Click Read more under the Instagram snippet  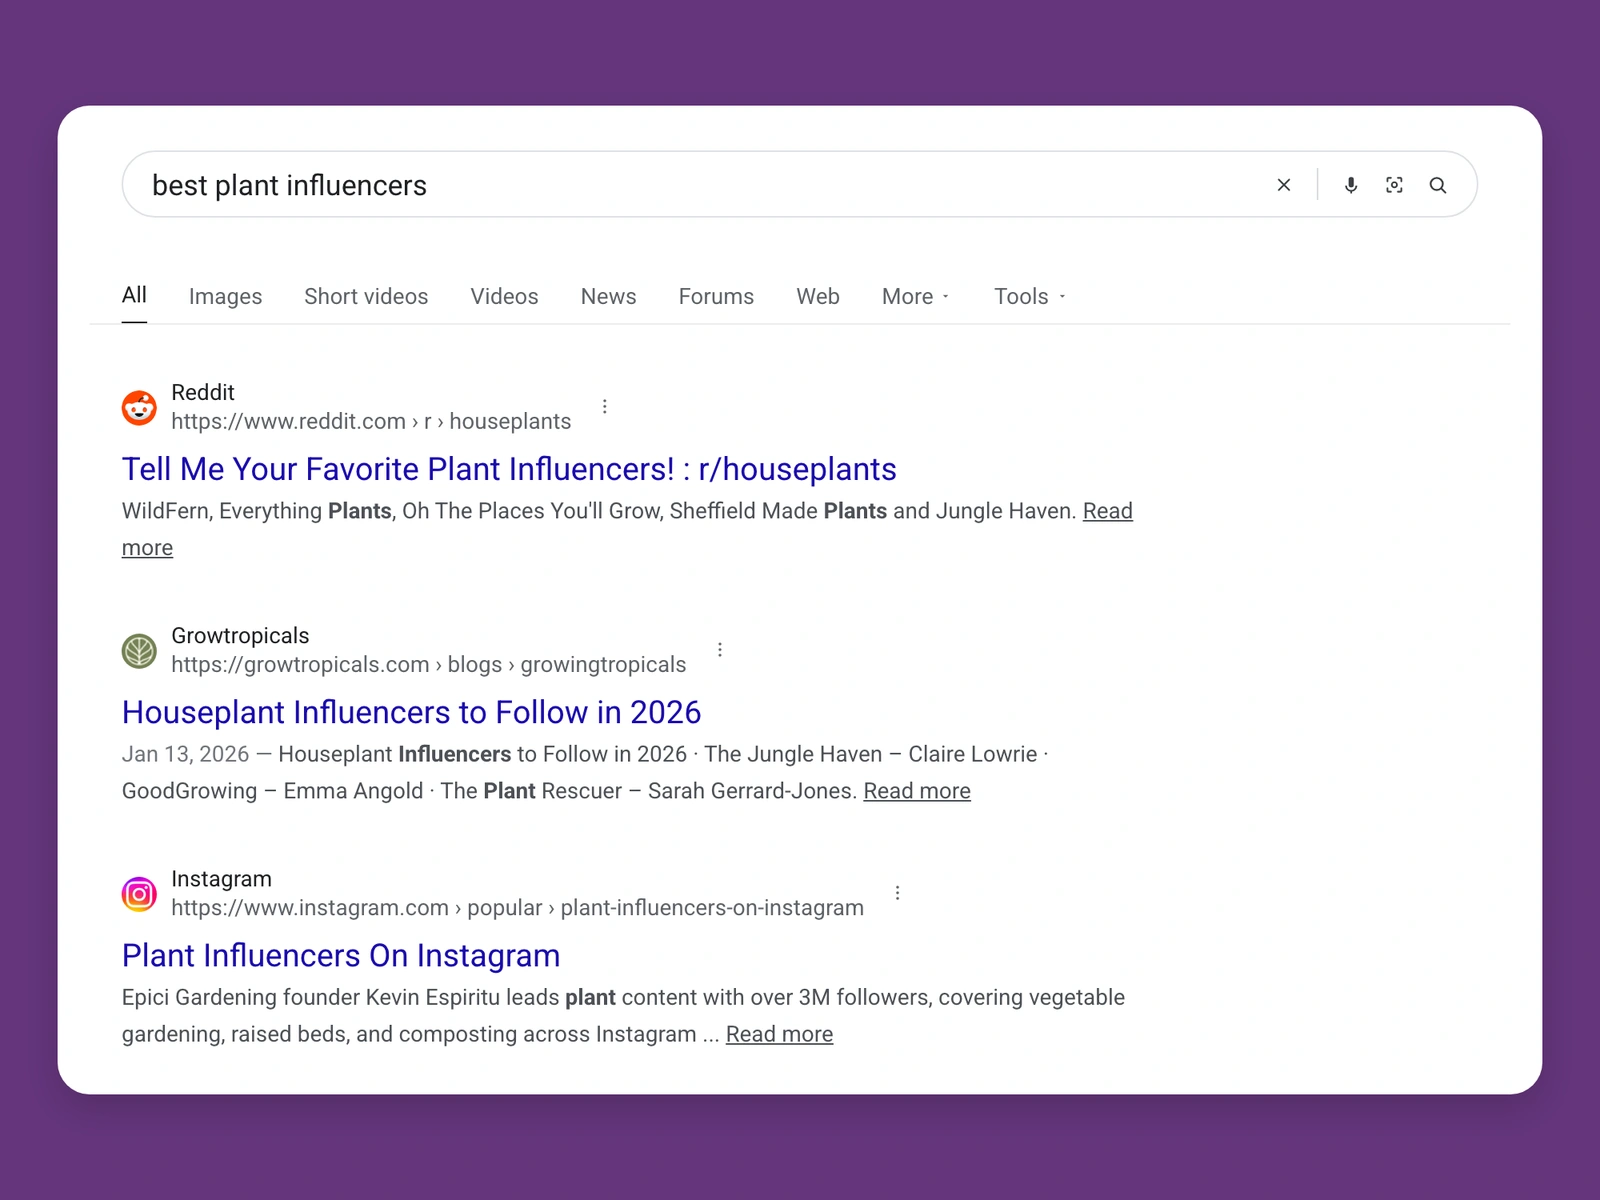point(779,1034)
